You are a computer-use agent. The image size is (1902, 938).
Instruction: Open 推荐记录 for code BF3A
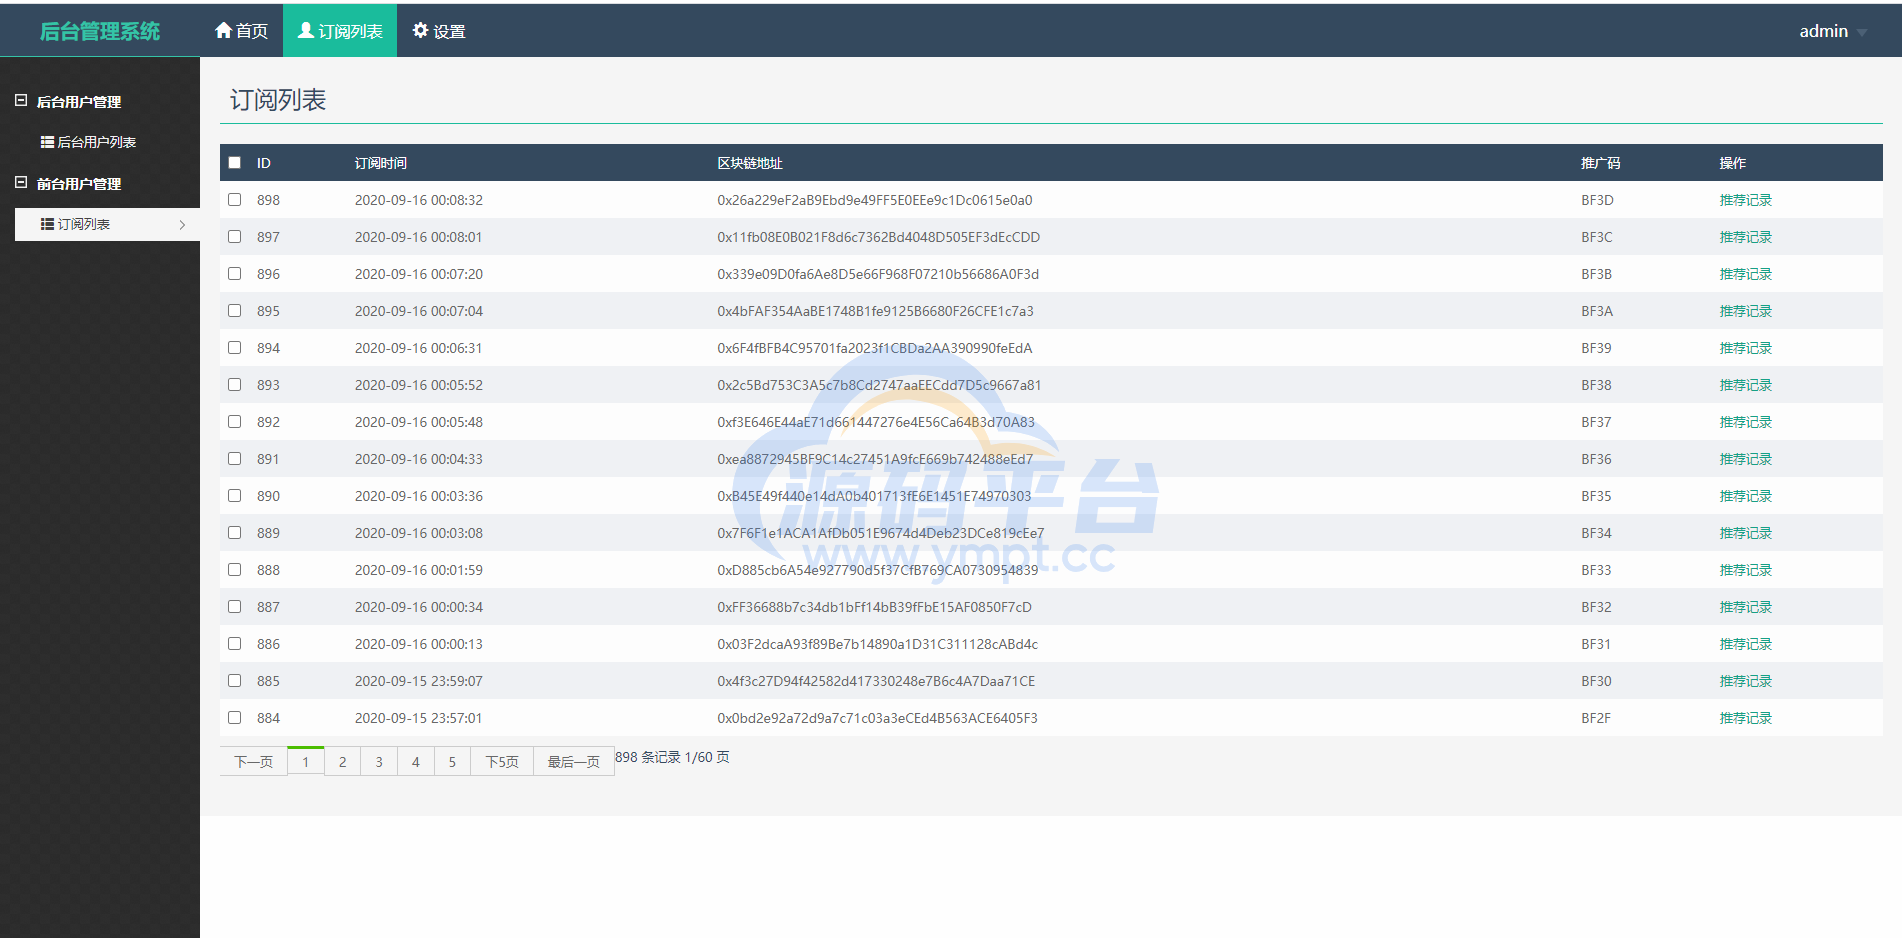pyautogui.click(x=1745, y=311)
